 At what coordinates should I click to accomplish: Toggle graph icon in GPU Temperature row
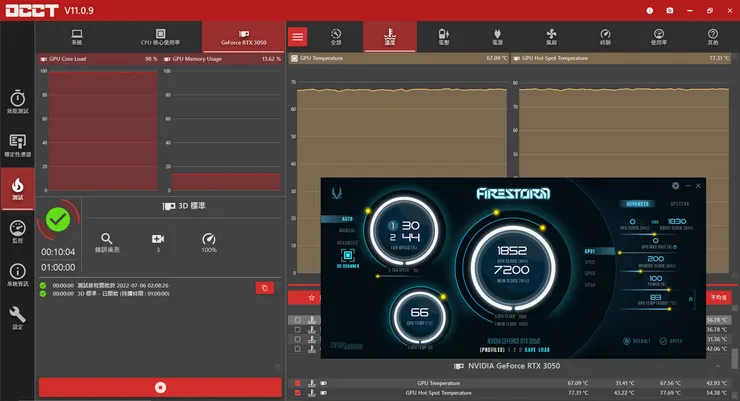coord(311,383)
